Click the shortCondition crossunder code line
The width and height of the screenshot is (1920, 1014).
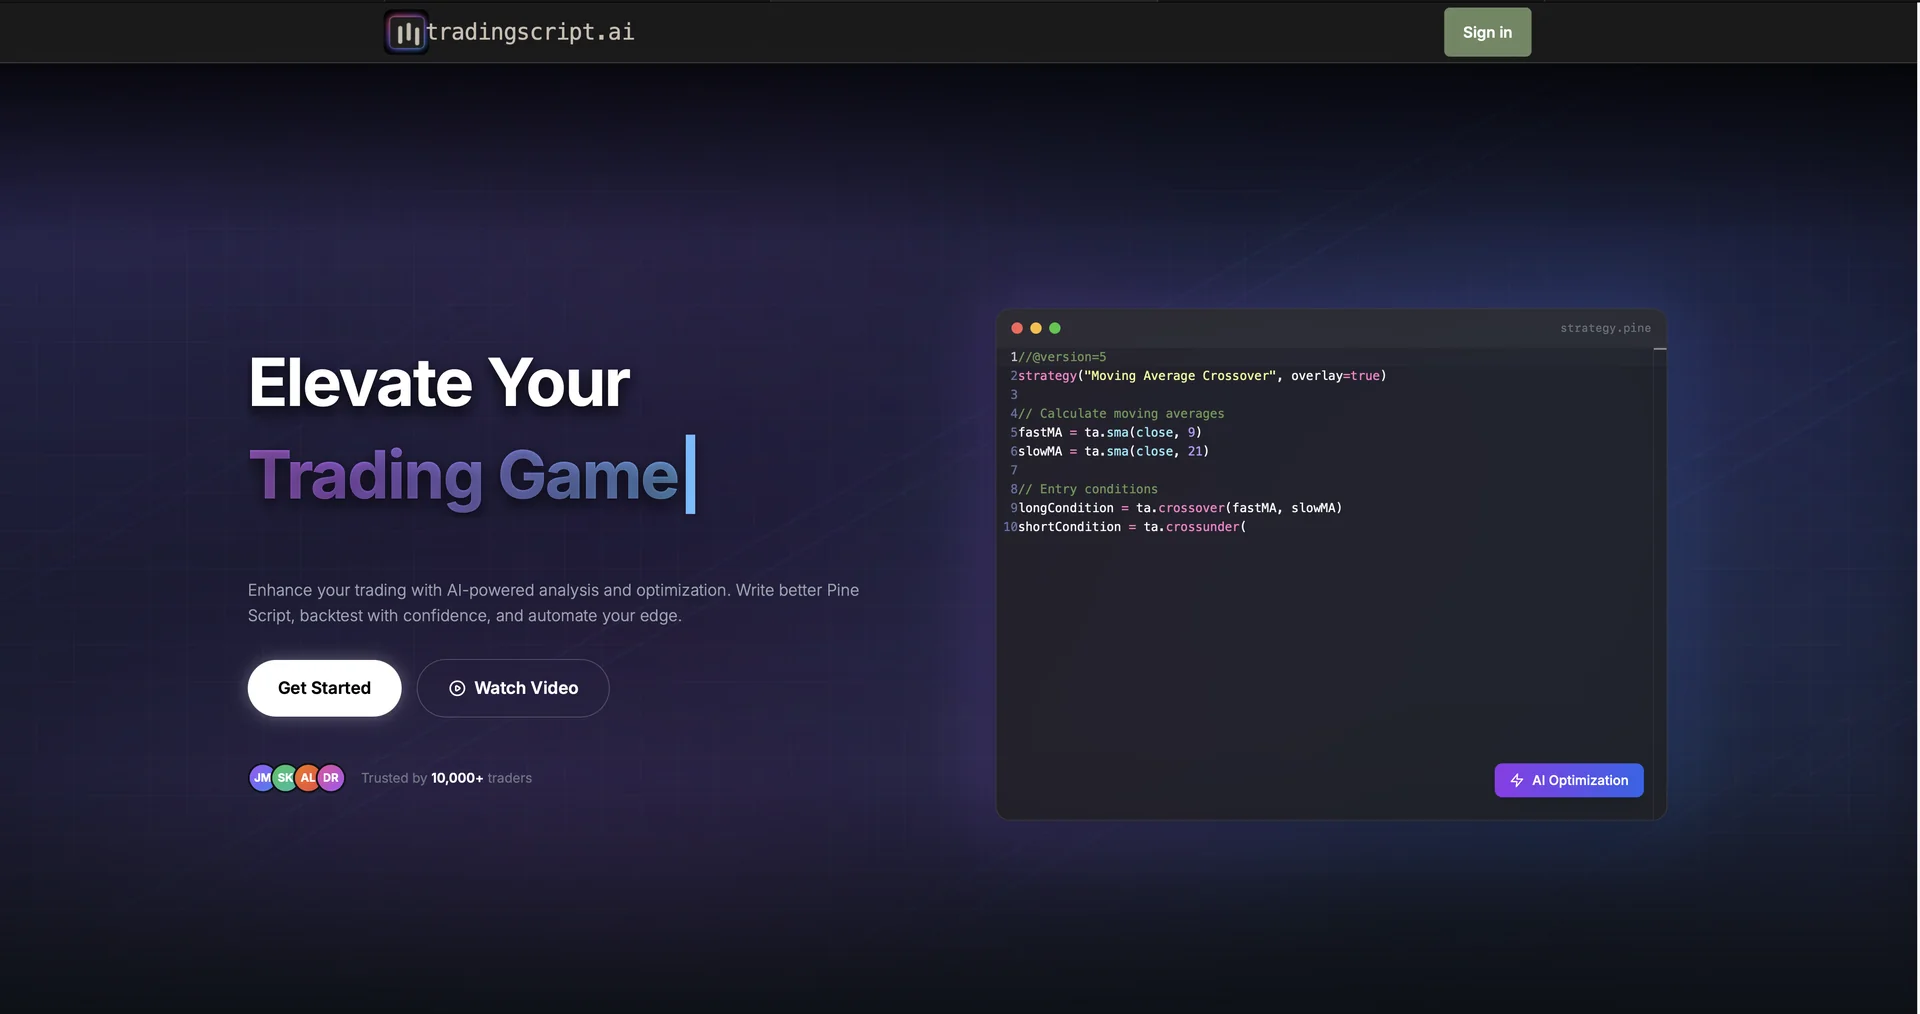[1132, 527]
